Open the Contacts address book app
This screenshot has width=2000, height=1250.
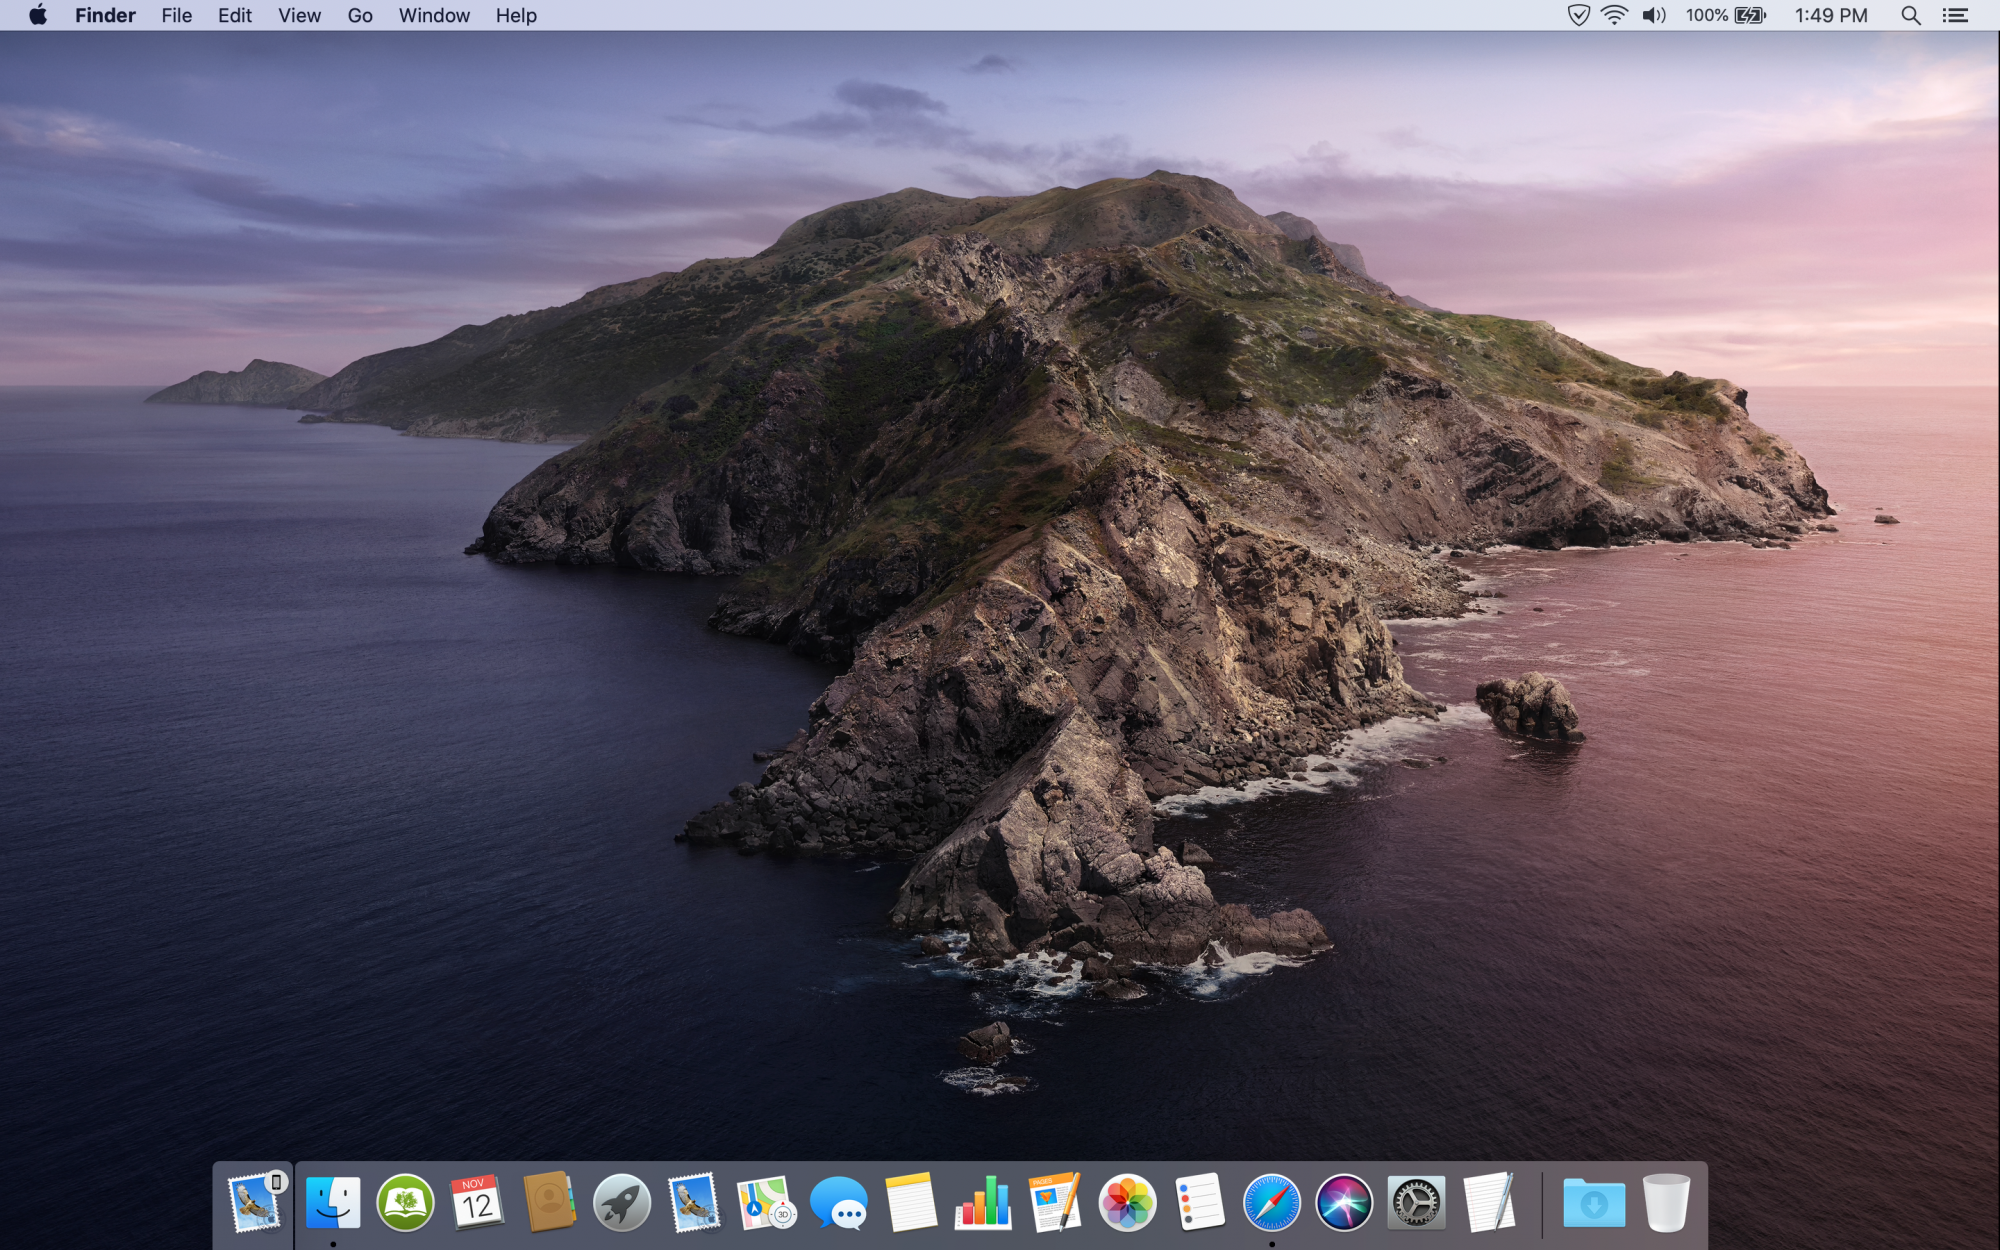tap(549, 1202)
